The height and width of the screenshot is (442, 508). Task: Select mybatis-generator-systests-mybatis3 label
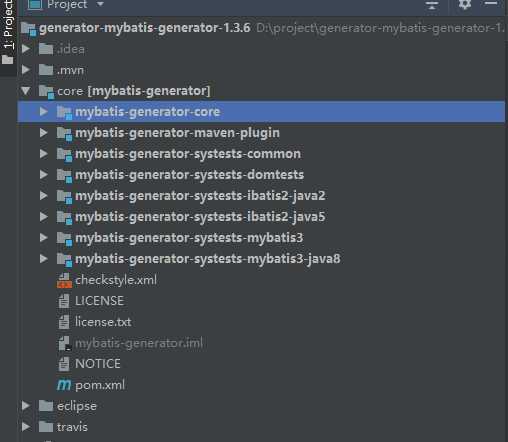tap(189, 238)
